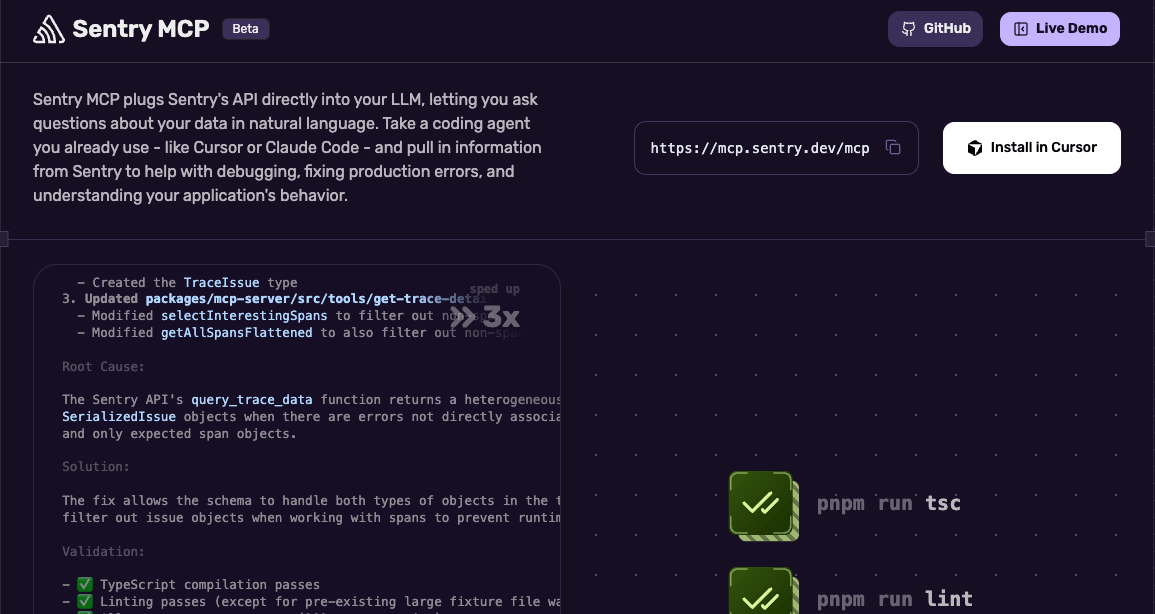This screenshot has height=614, width=1155.
Task: Click the green checkmark beside pnpm run tsc
Action: (762, 505)
